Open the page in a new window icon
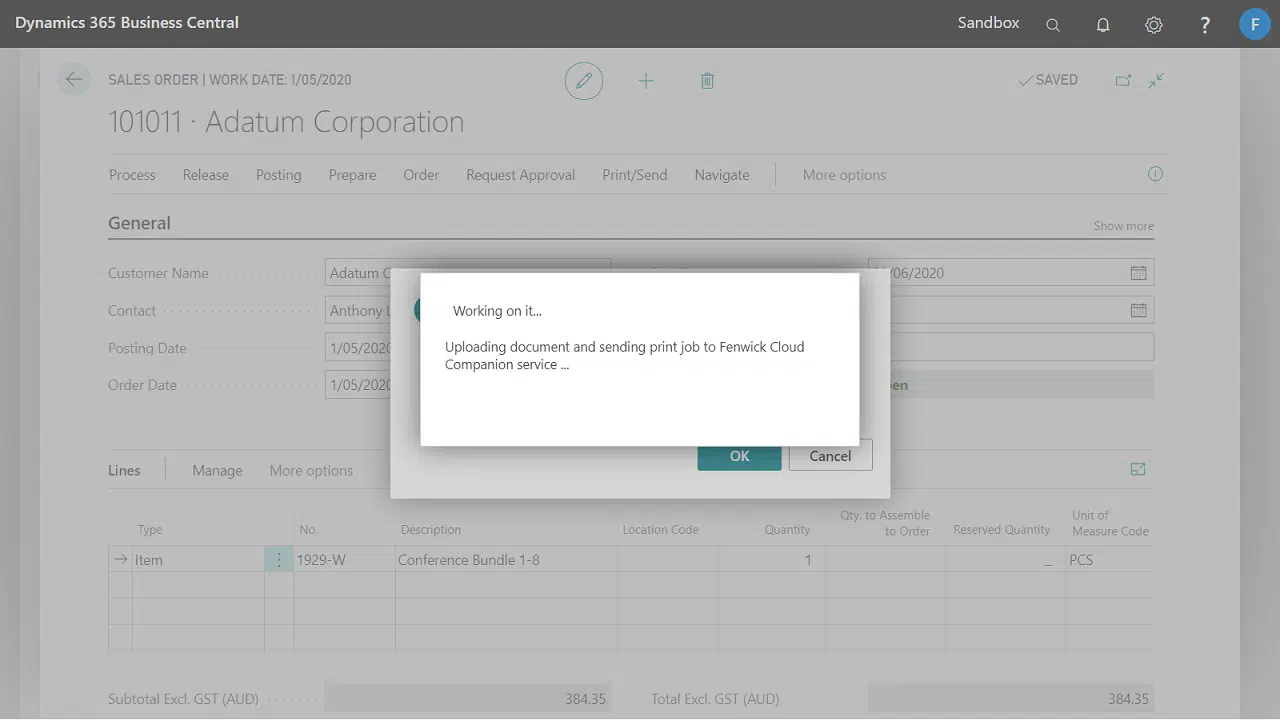The image size is (1280, 720). 1123,80
